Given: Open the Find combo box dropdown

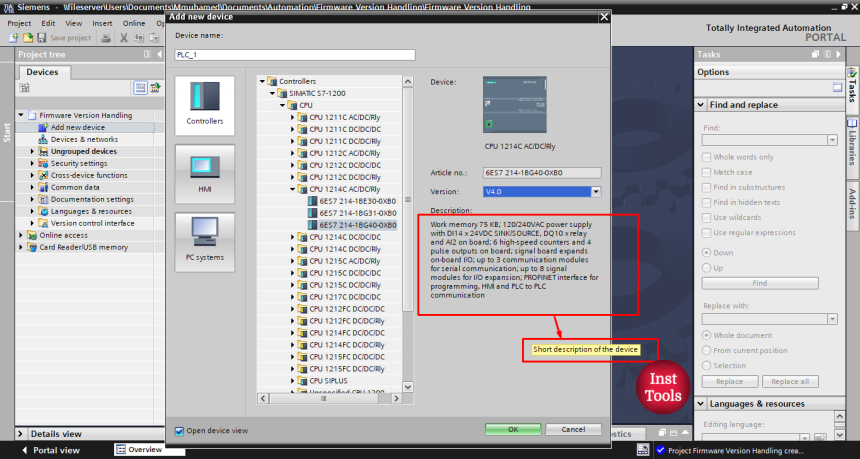Looking at the screenshot, I should tap(833, 140).
